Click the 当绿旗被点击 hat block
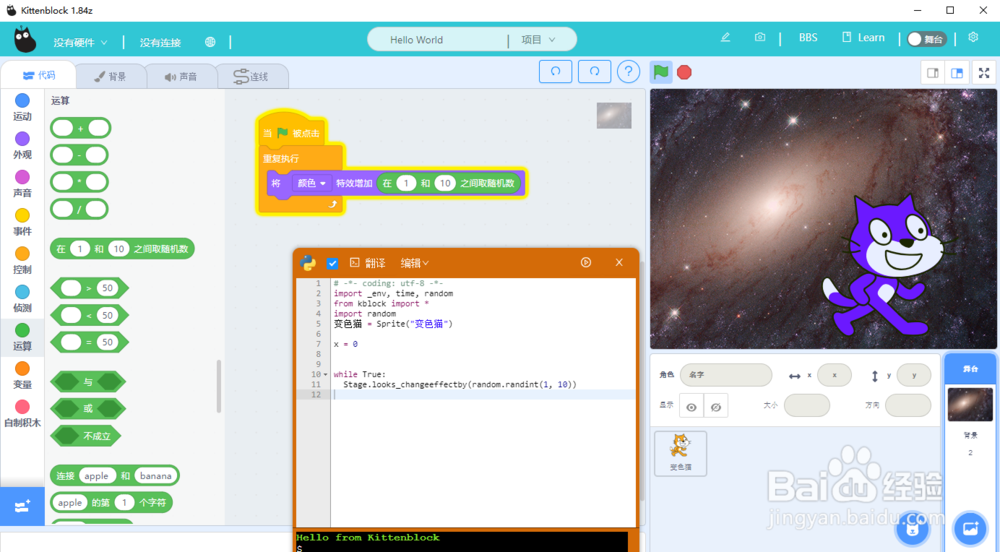 [293, 129]
